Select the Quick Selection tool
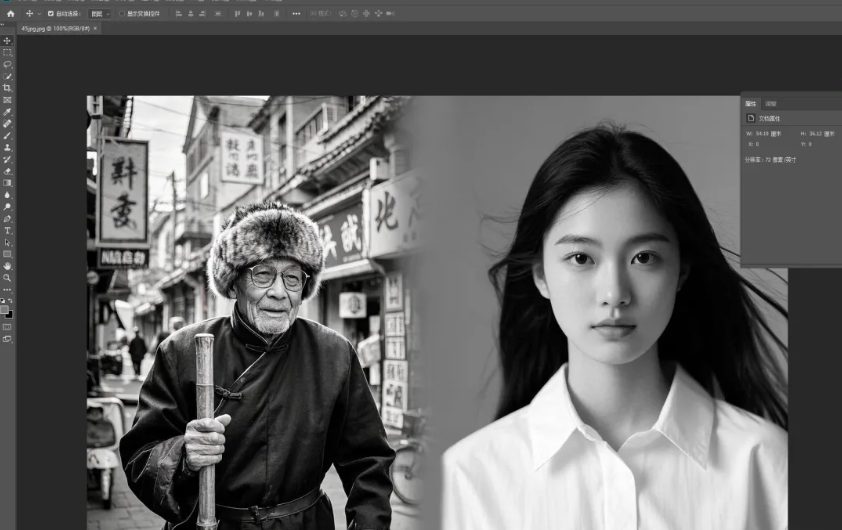The image size is (842, 530). click(7, 76)
